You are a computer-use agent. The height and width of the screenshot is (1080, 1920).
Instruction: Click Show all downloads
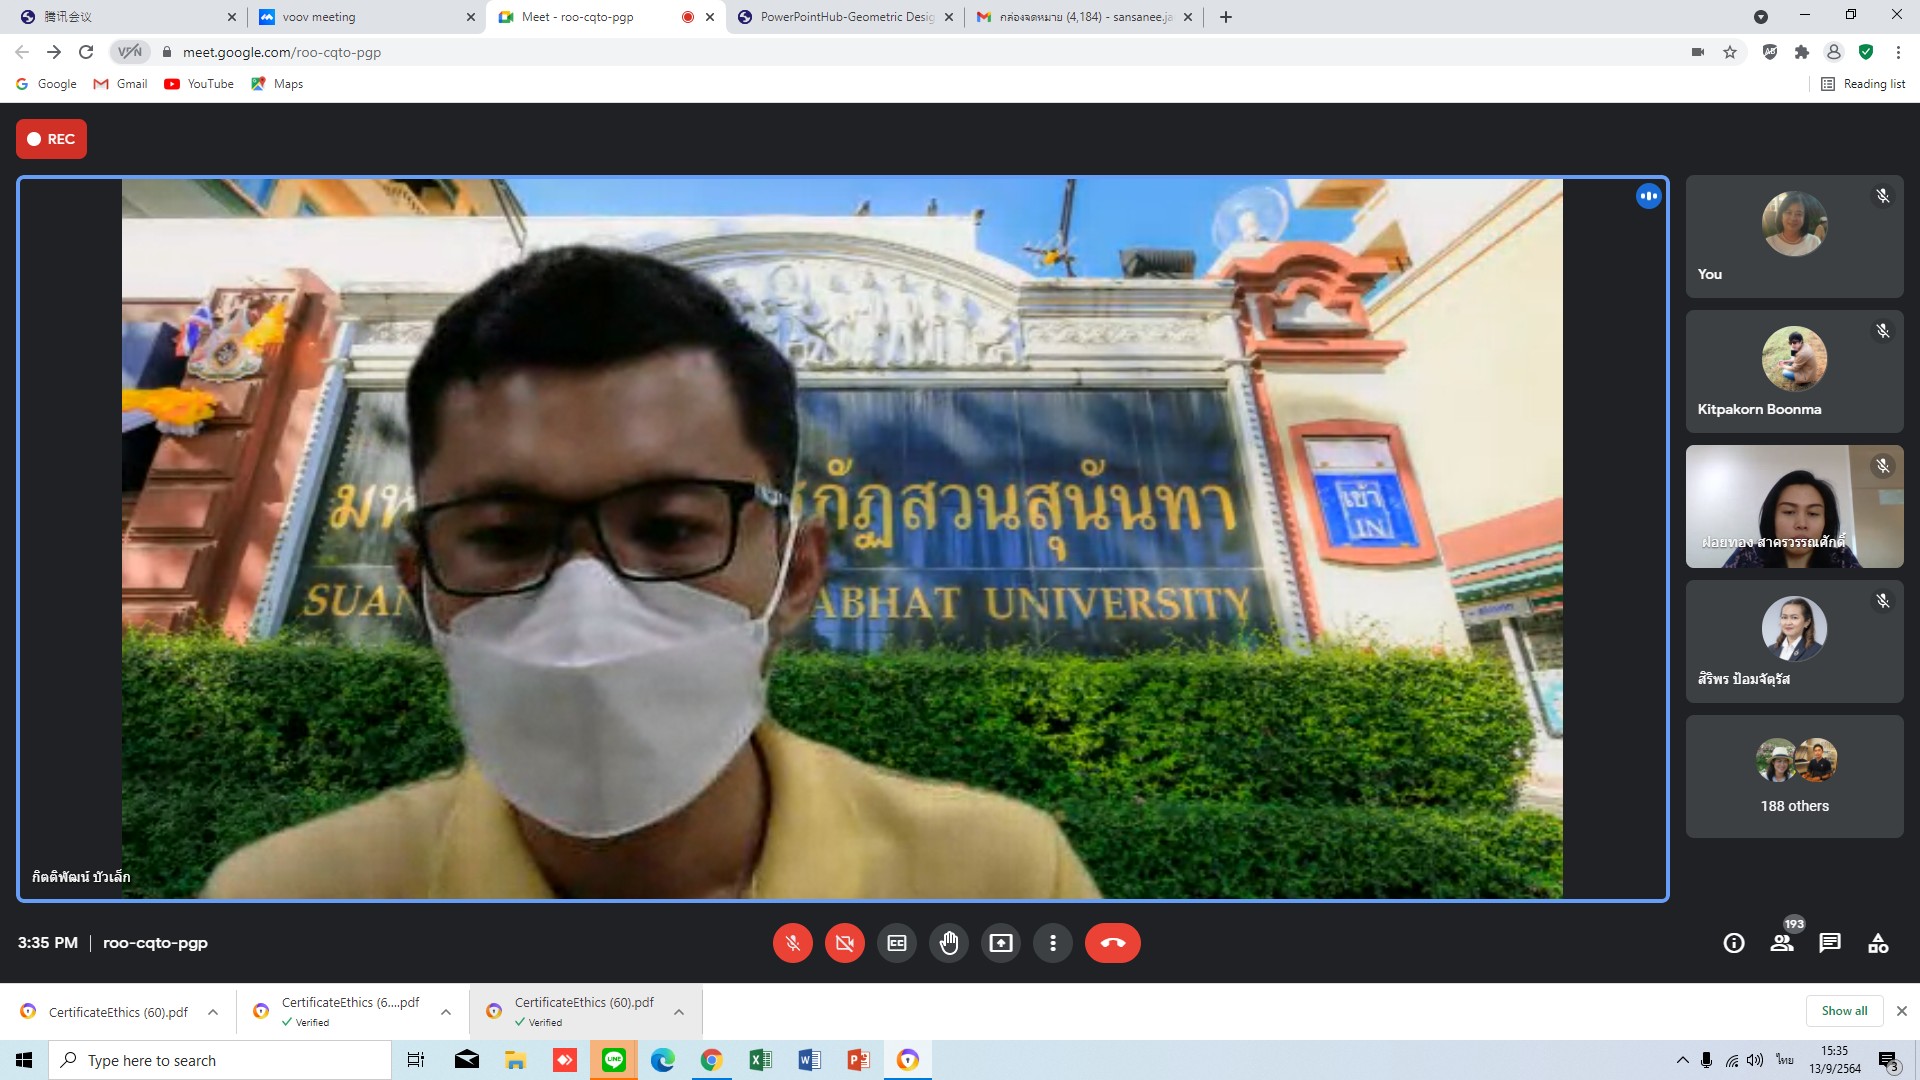click(x=1844, y=1011)
